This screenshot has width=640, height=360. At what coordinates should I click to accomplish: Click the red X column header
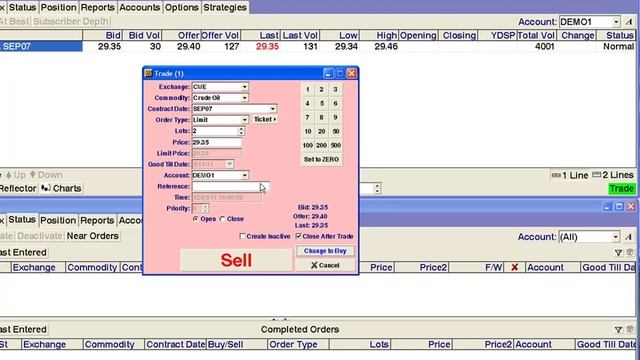tap(515, 267)
